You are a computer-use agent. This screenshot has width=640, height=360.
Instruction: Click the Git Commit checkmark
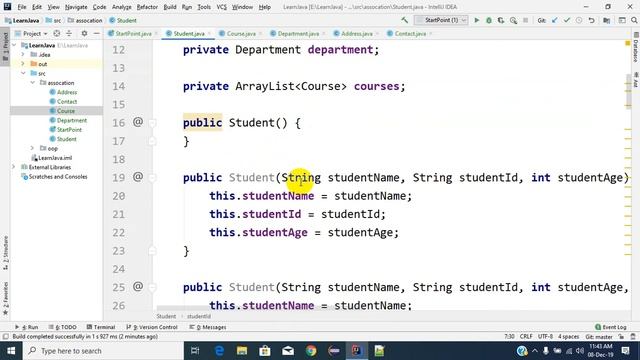tap(567, 20)
